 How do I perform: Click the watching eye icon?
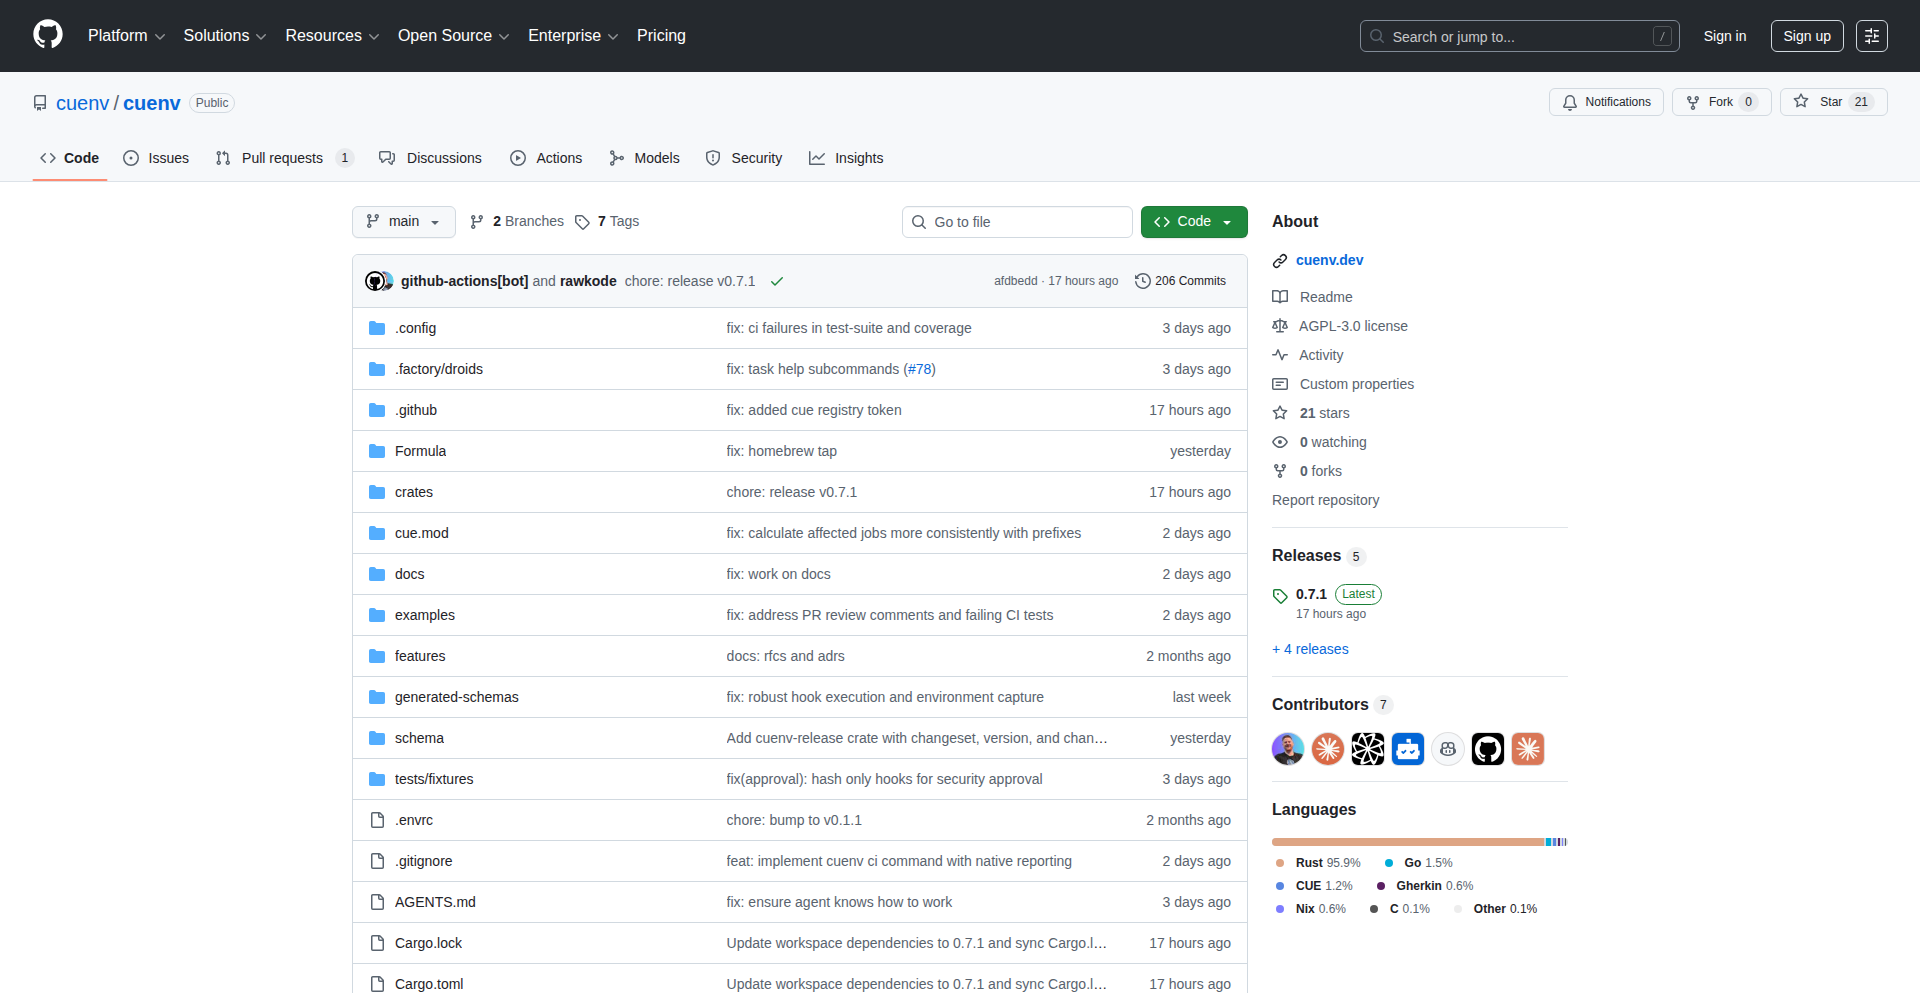(x=1280, y=442)
